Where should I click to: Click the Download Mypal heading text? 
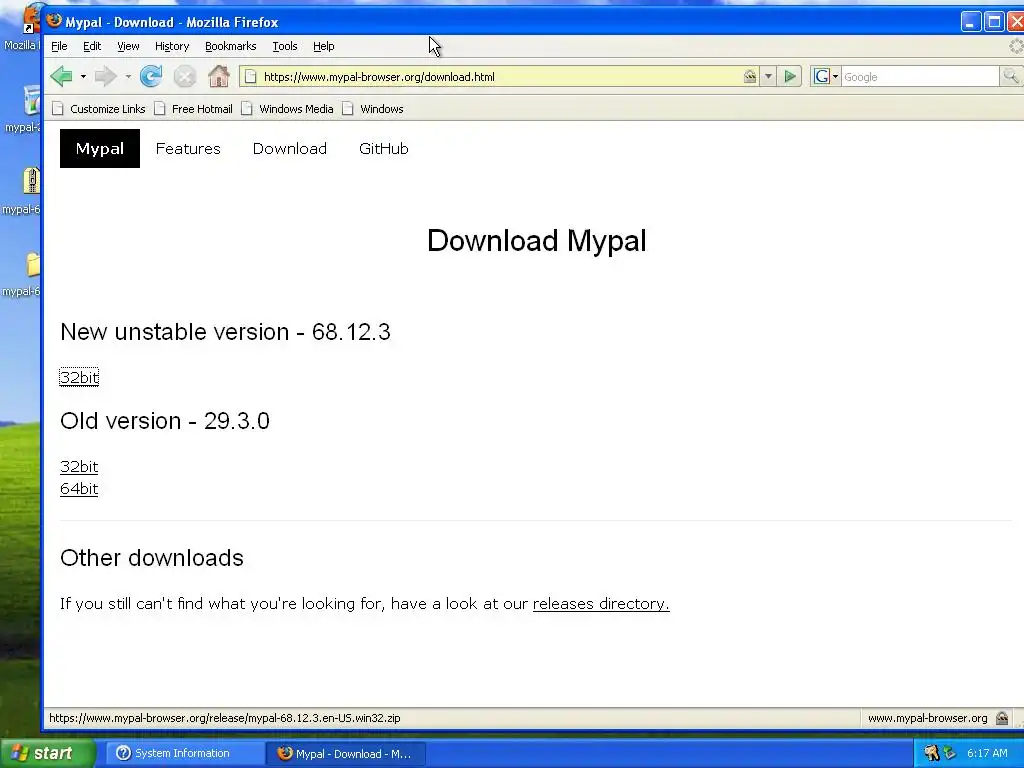click(536, 240)
